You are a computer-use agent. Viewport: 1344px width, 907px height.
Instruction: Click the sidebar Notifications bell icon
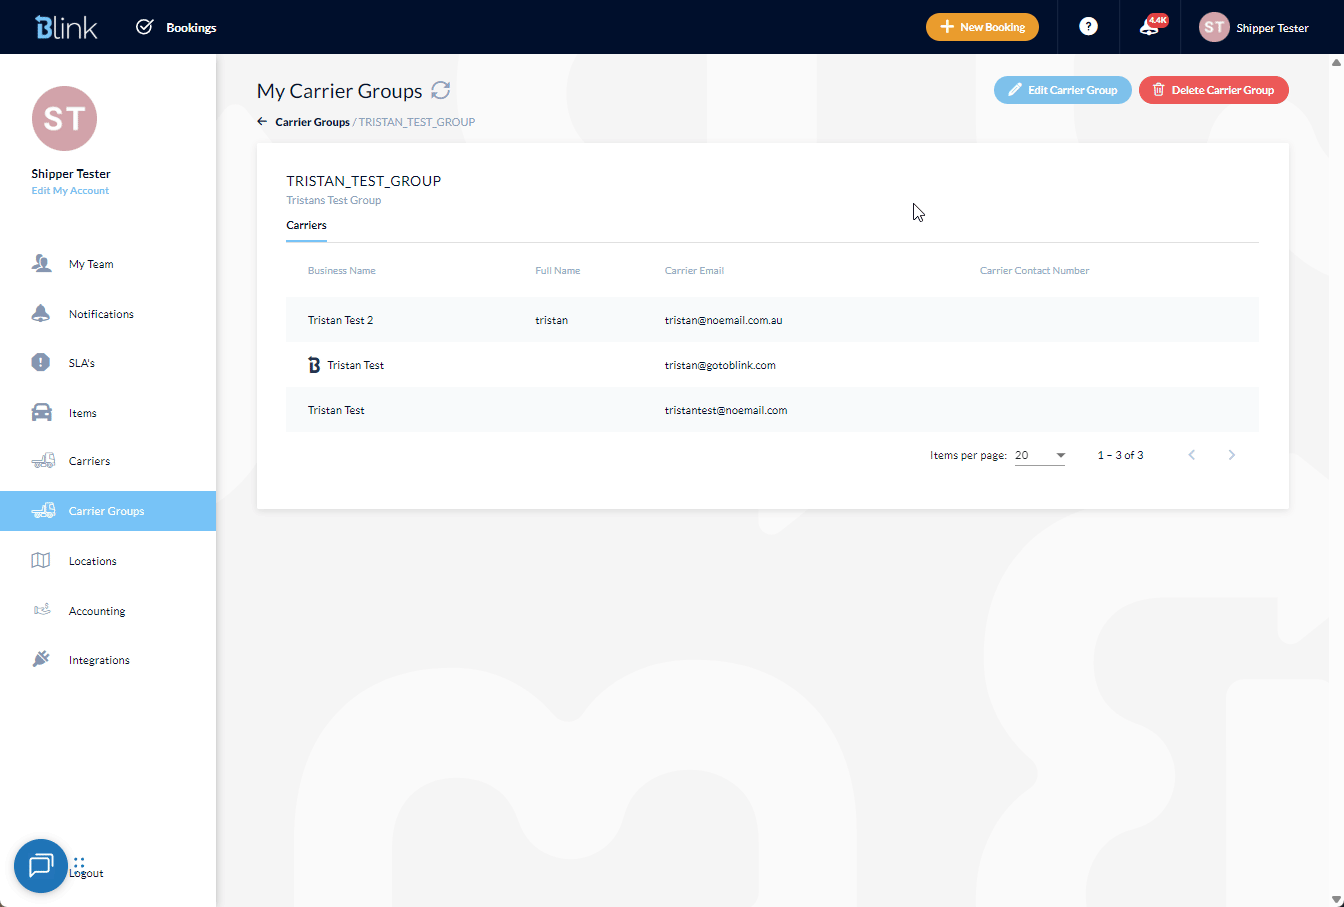(41, 313)
